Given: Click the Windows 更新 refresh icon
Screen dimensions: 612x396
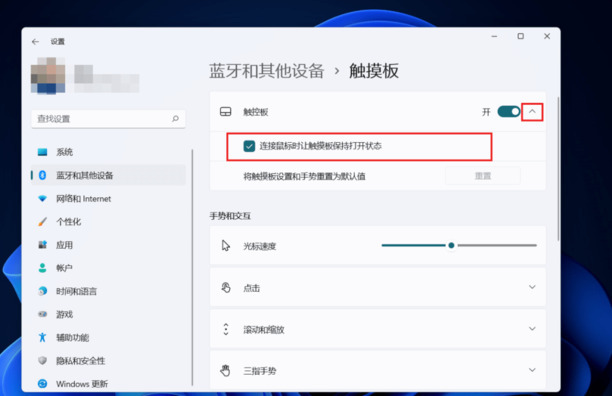Looking at the screenshot, I should click(x=43, y=384).
